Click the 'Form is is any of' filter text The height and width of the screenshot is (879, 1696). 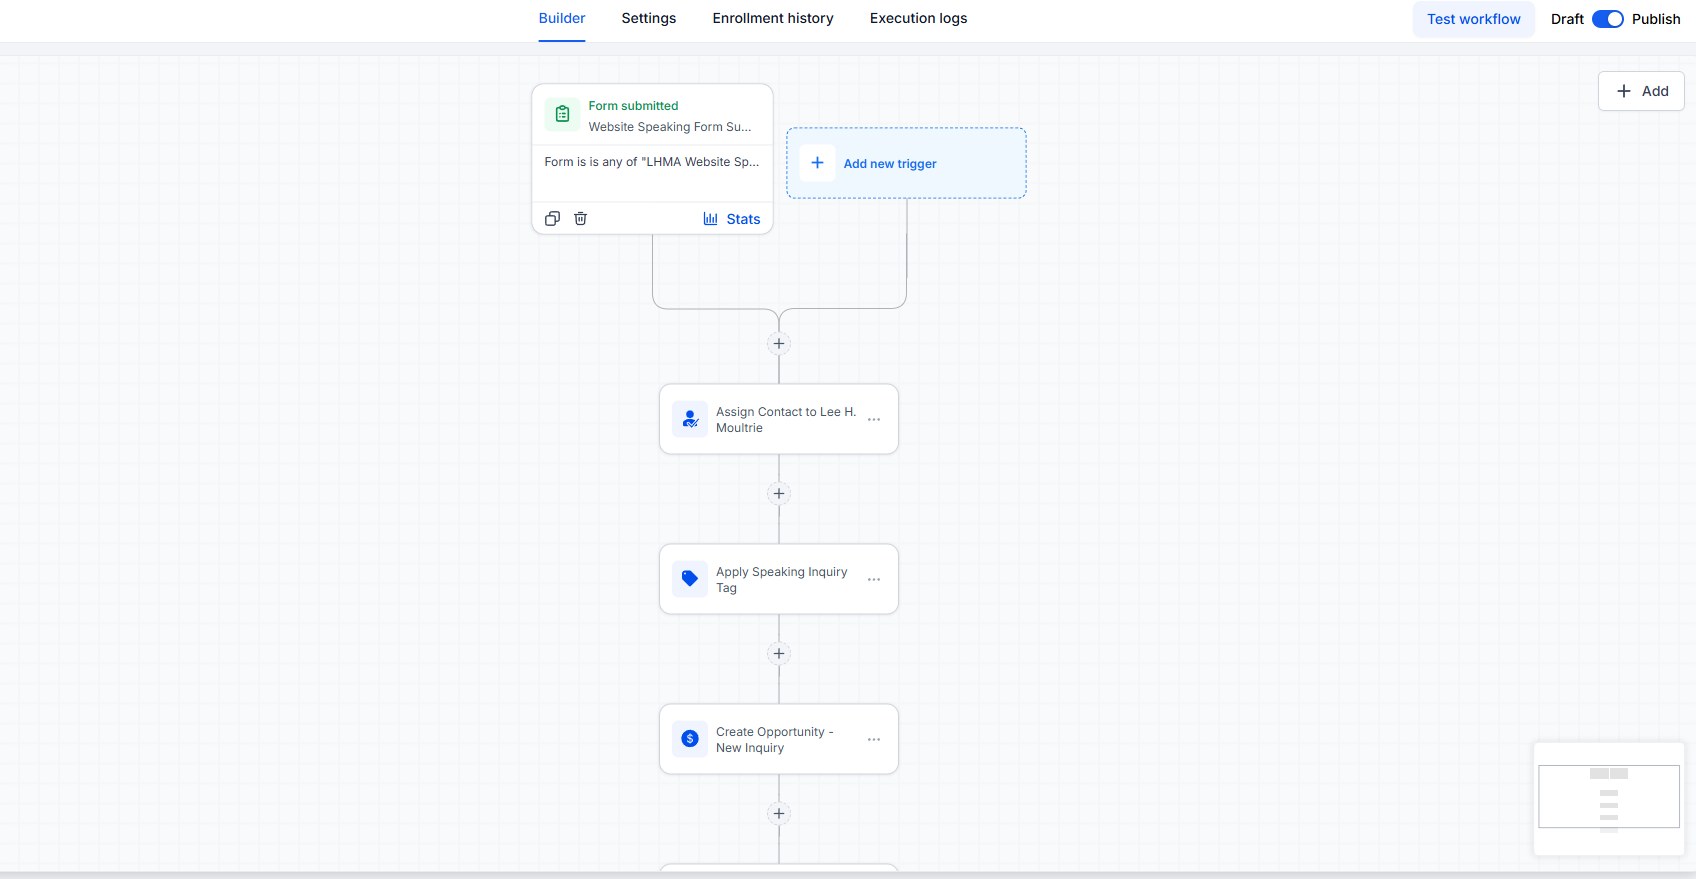click(652, 162)
